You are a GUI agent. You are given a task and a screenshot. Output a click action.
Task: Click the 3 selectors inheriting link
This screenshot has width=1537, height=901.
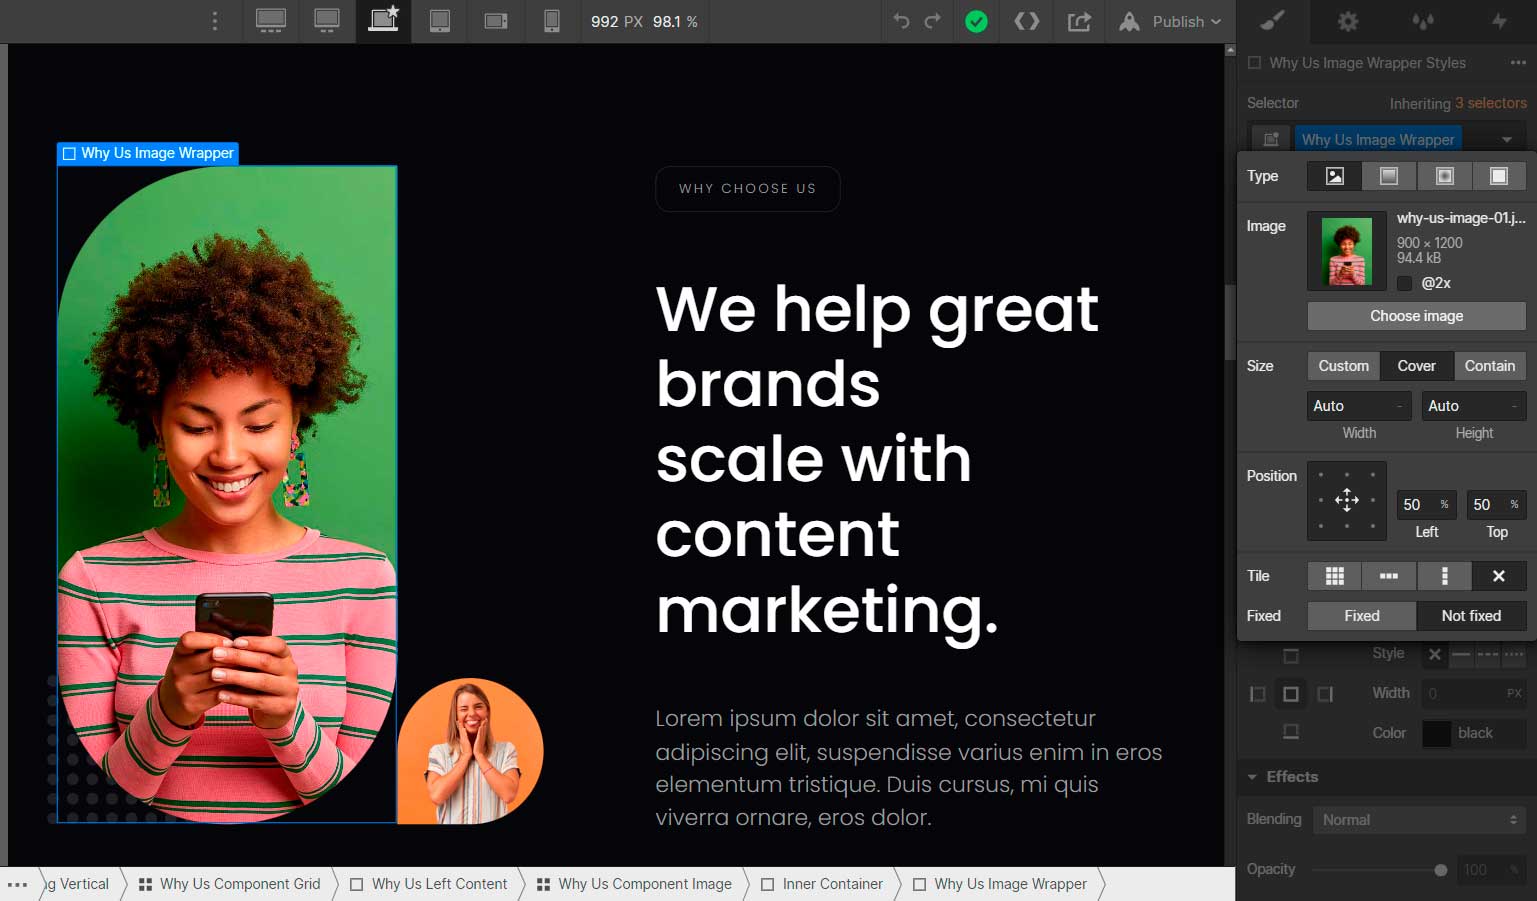pyautogui.click(x=1490, y=103)
